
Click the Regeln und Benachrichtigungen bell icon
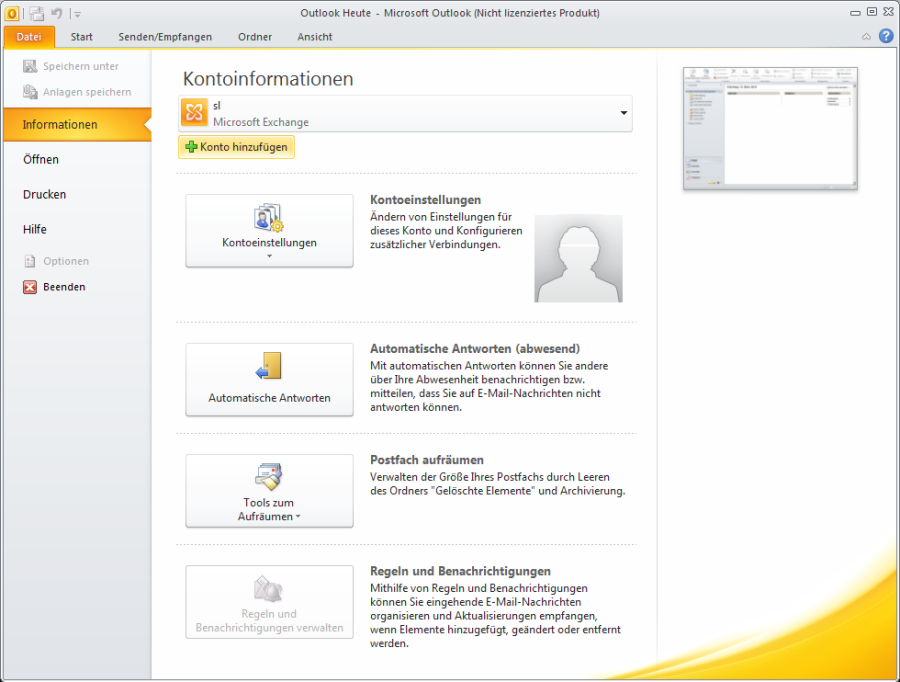(269, 588)
